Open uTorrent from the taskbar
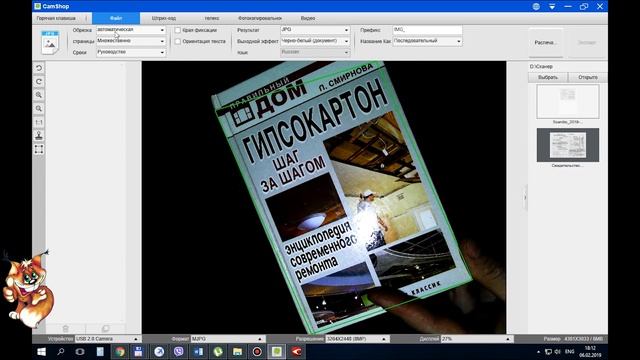 (x=218, y=351)
